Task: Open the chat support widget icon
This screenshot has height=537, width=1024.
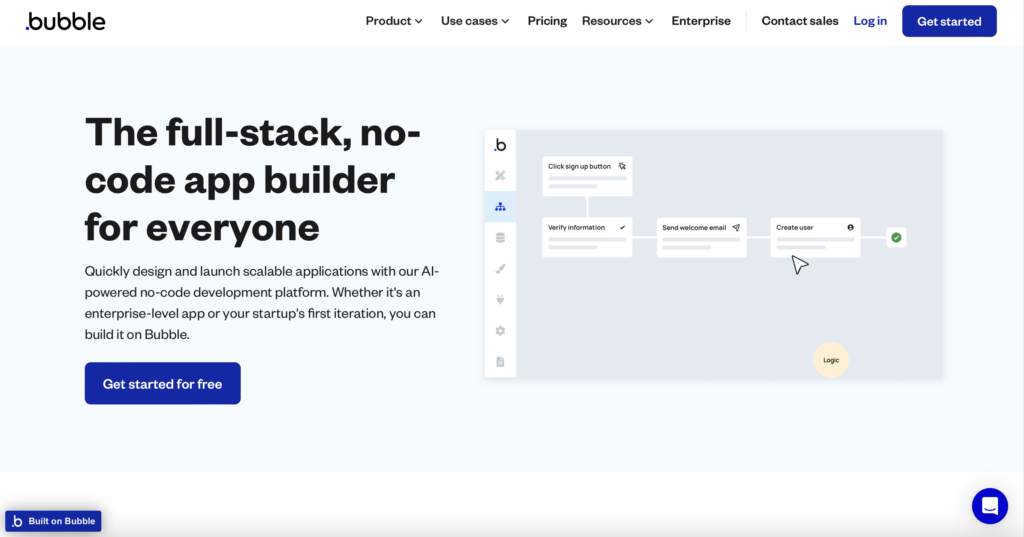Action: 989,506
